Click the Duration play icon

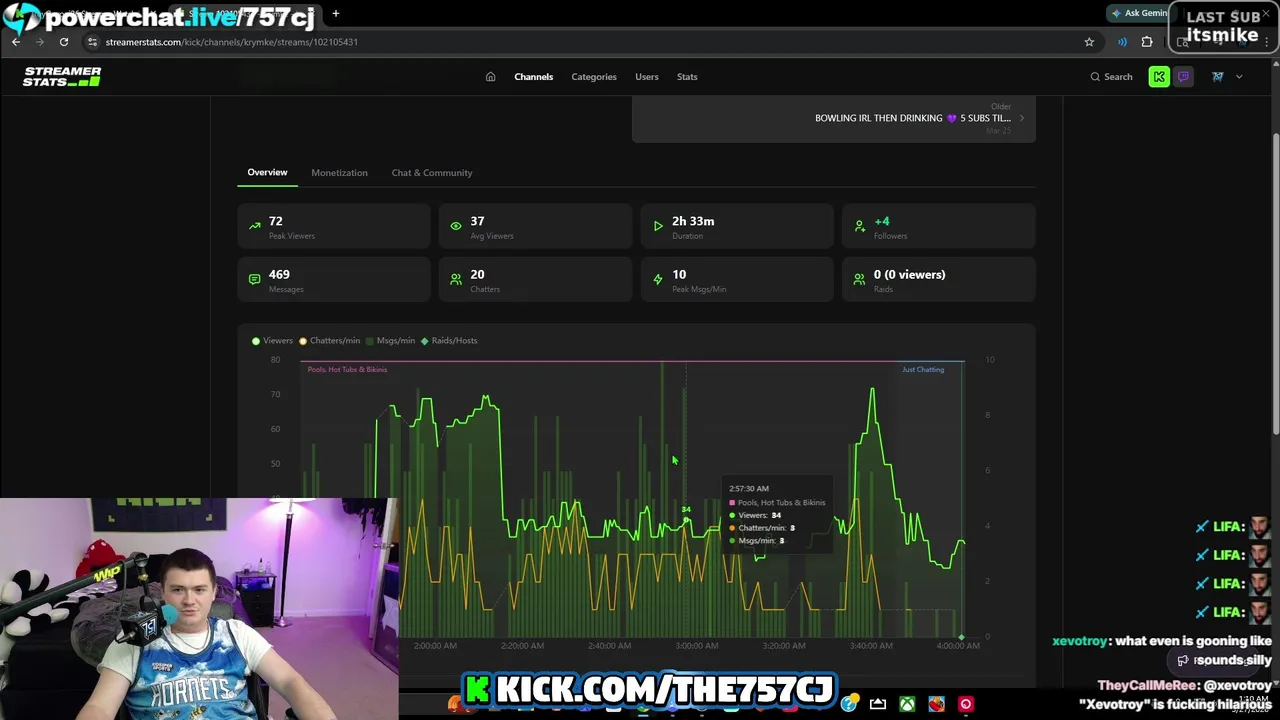tap(657, 226)
